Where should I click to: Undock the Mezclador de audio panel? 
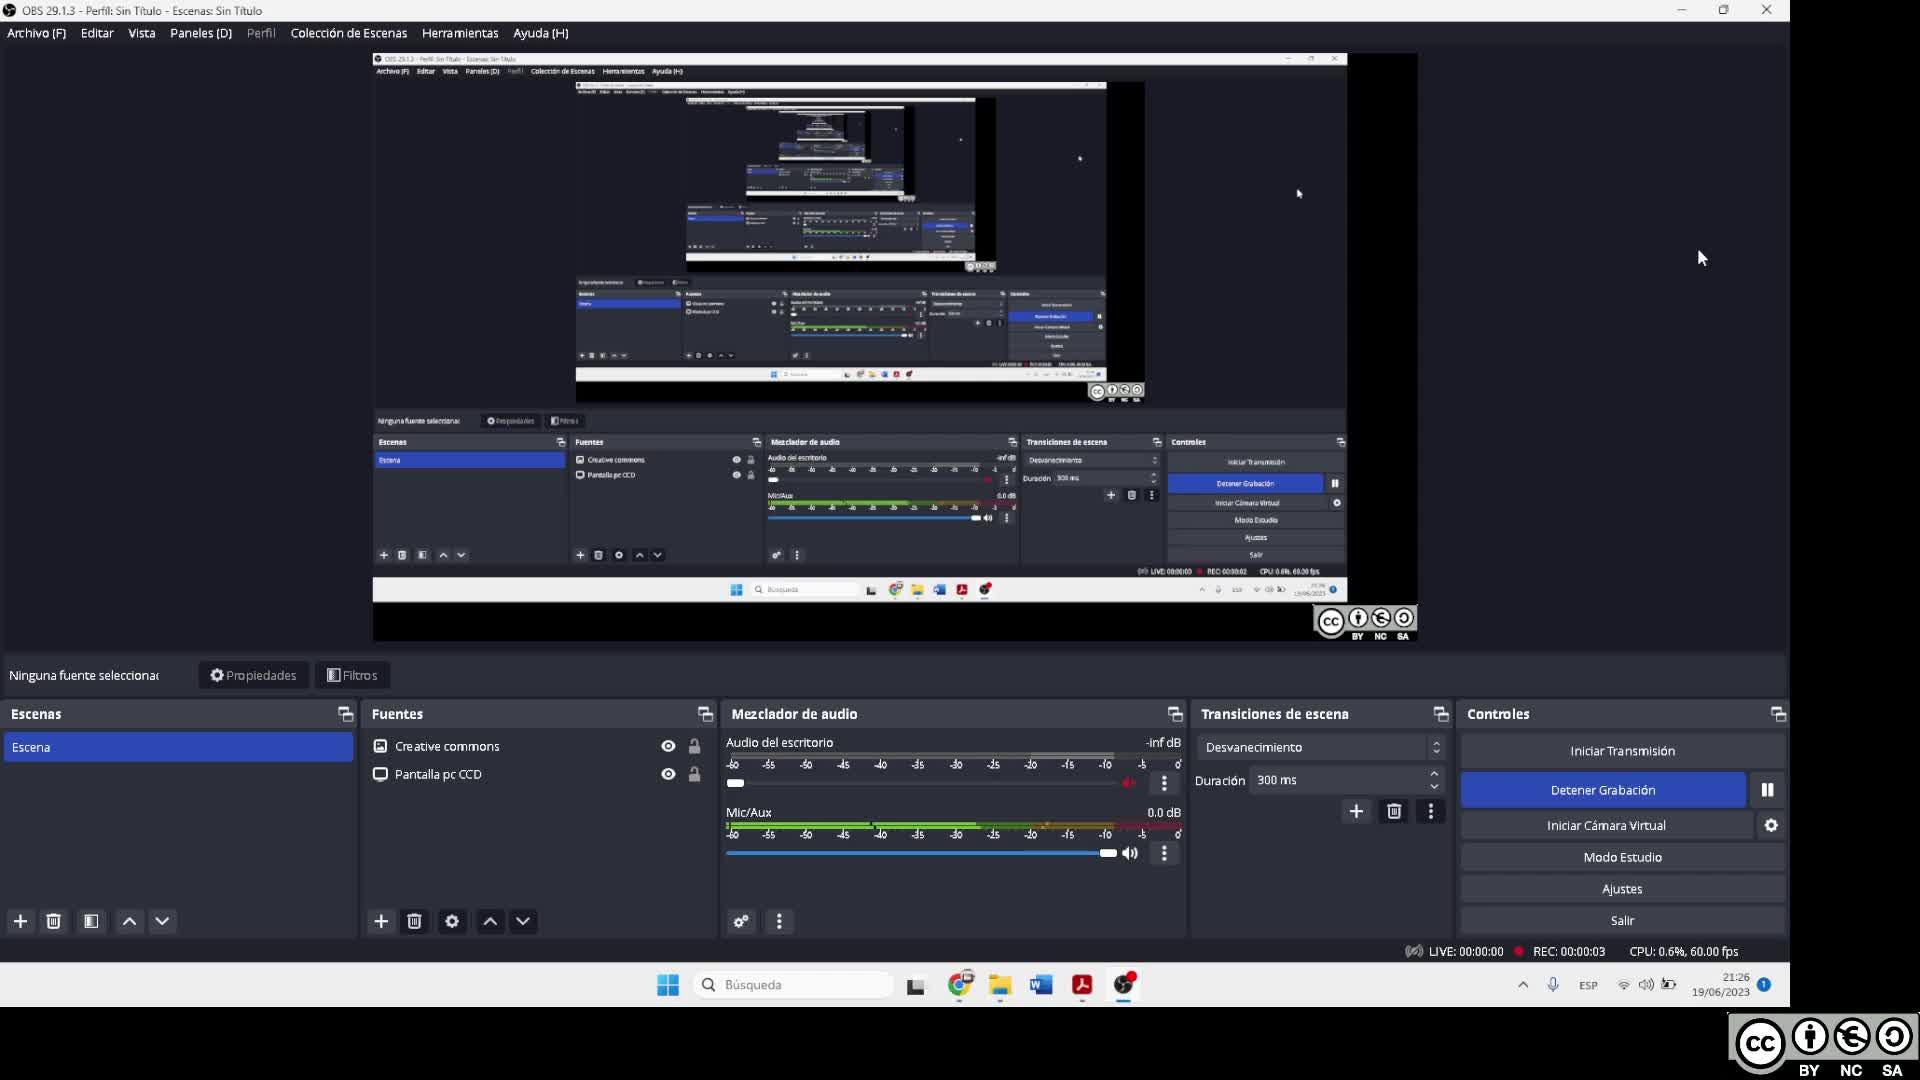click(x=1175, y=714)
